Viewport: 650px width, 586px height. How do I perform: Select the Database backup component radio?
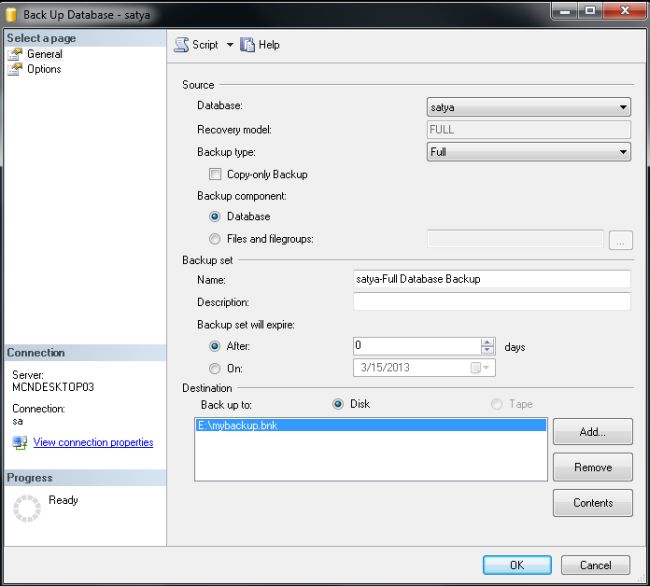point(214,216)
